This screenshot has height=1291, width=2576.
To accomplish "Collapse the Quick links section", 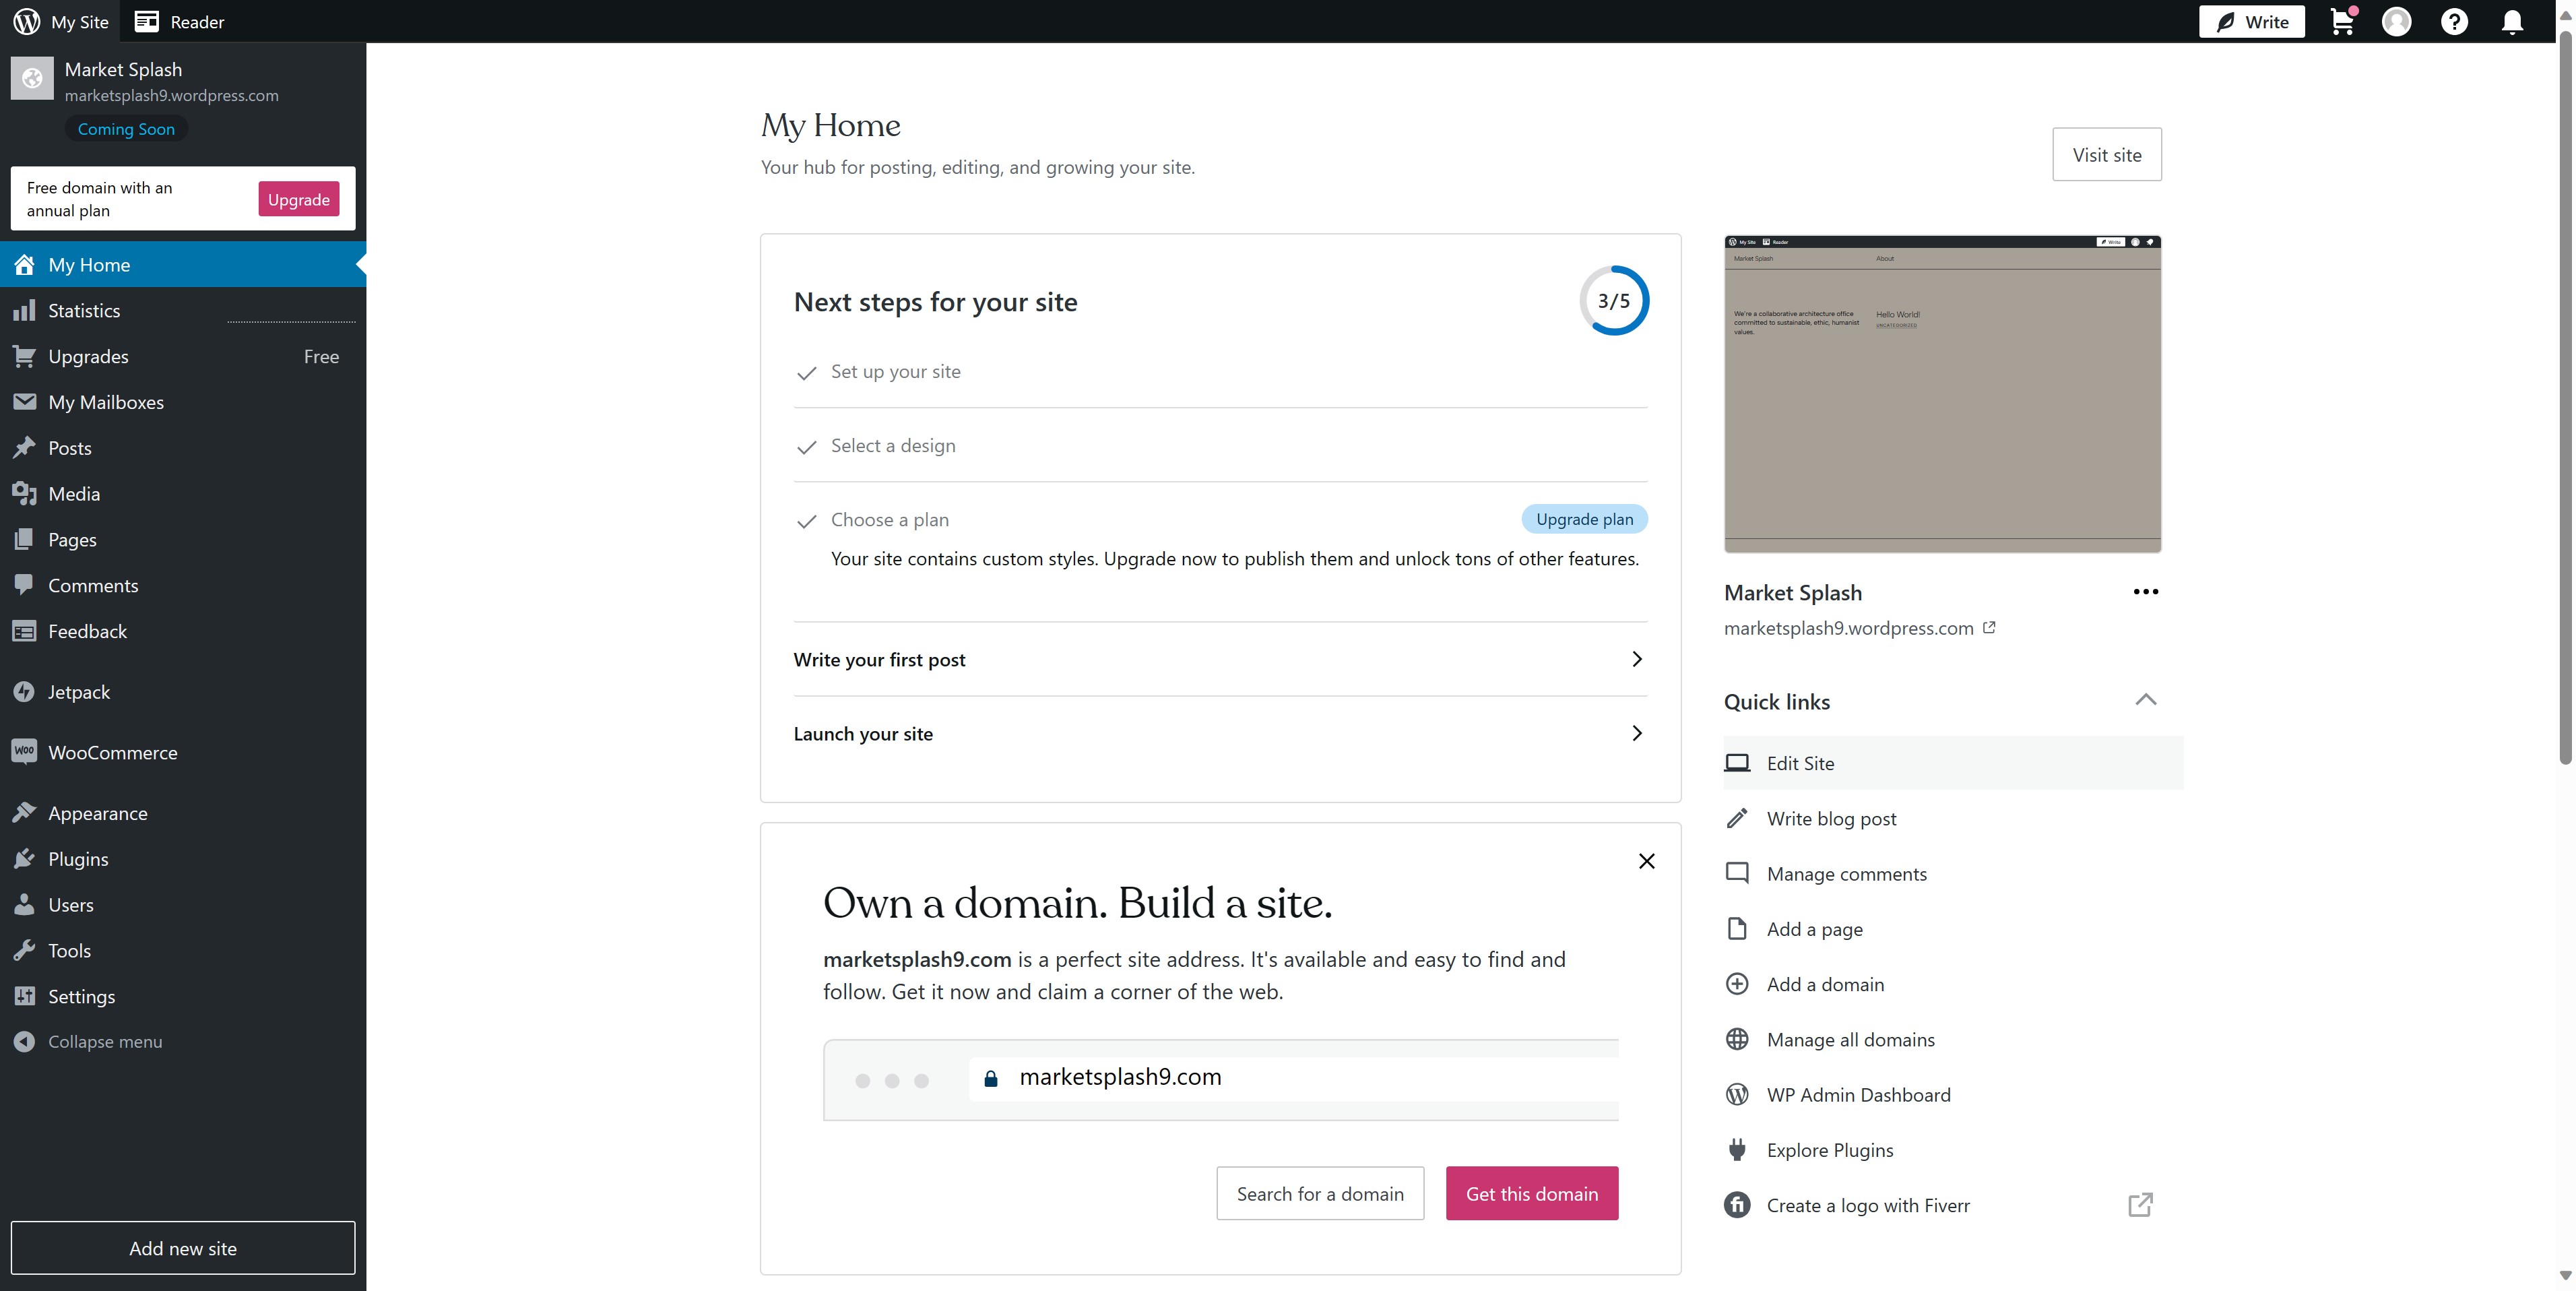I will pyautogui.click(x=2145, y=700).
